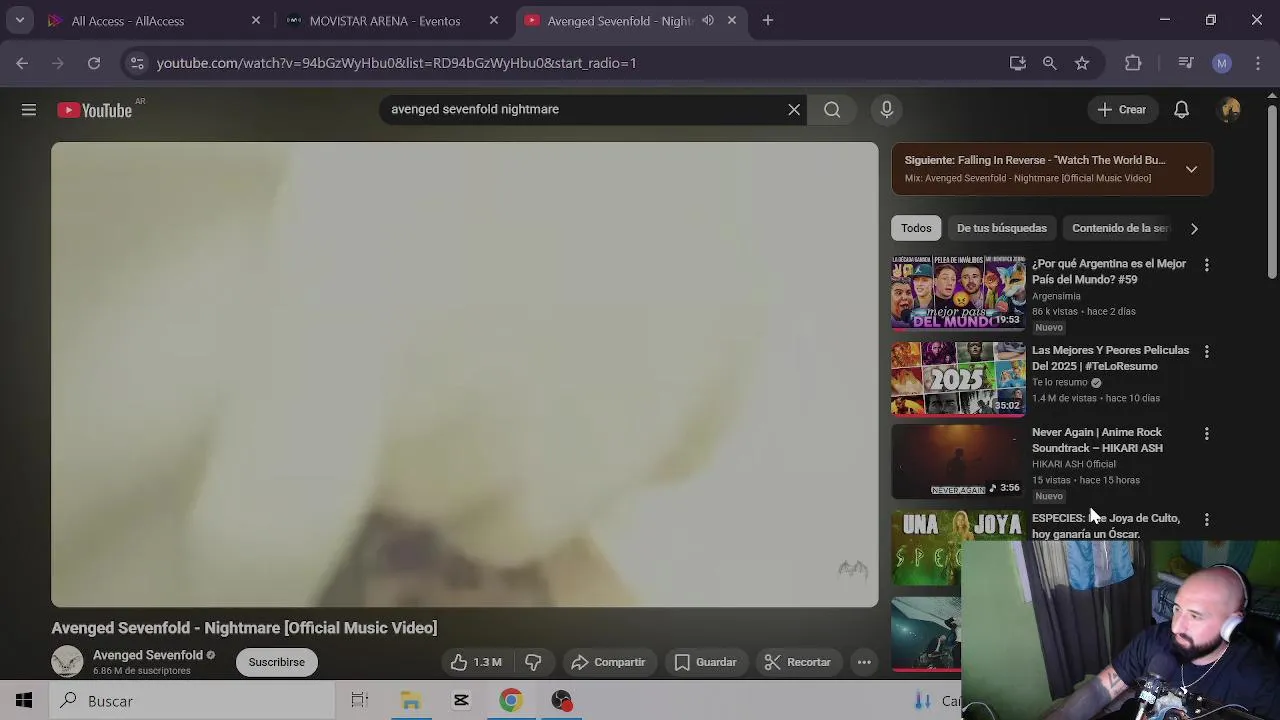Select the Todos filter chip
This screenshot has width=1280, height=720.
click(916, 229)
